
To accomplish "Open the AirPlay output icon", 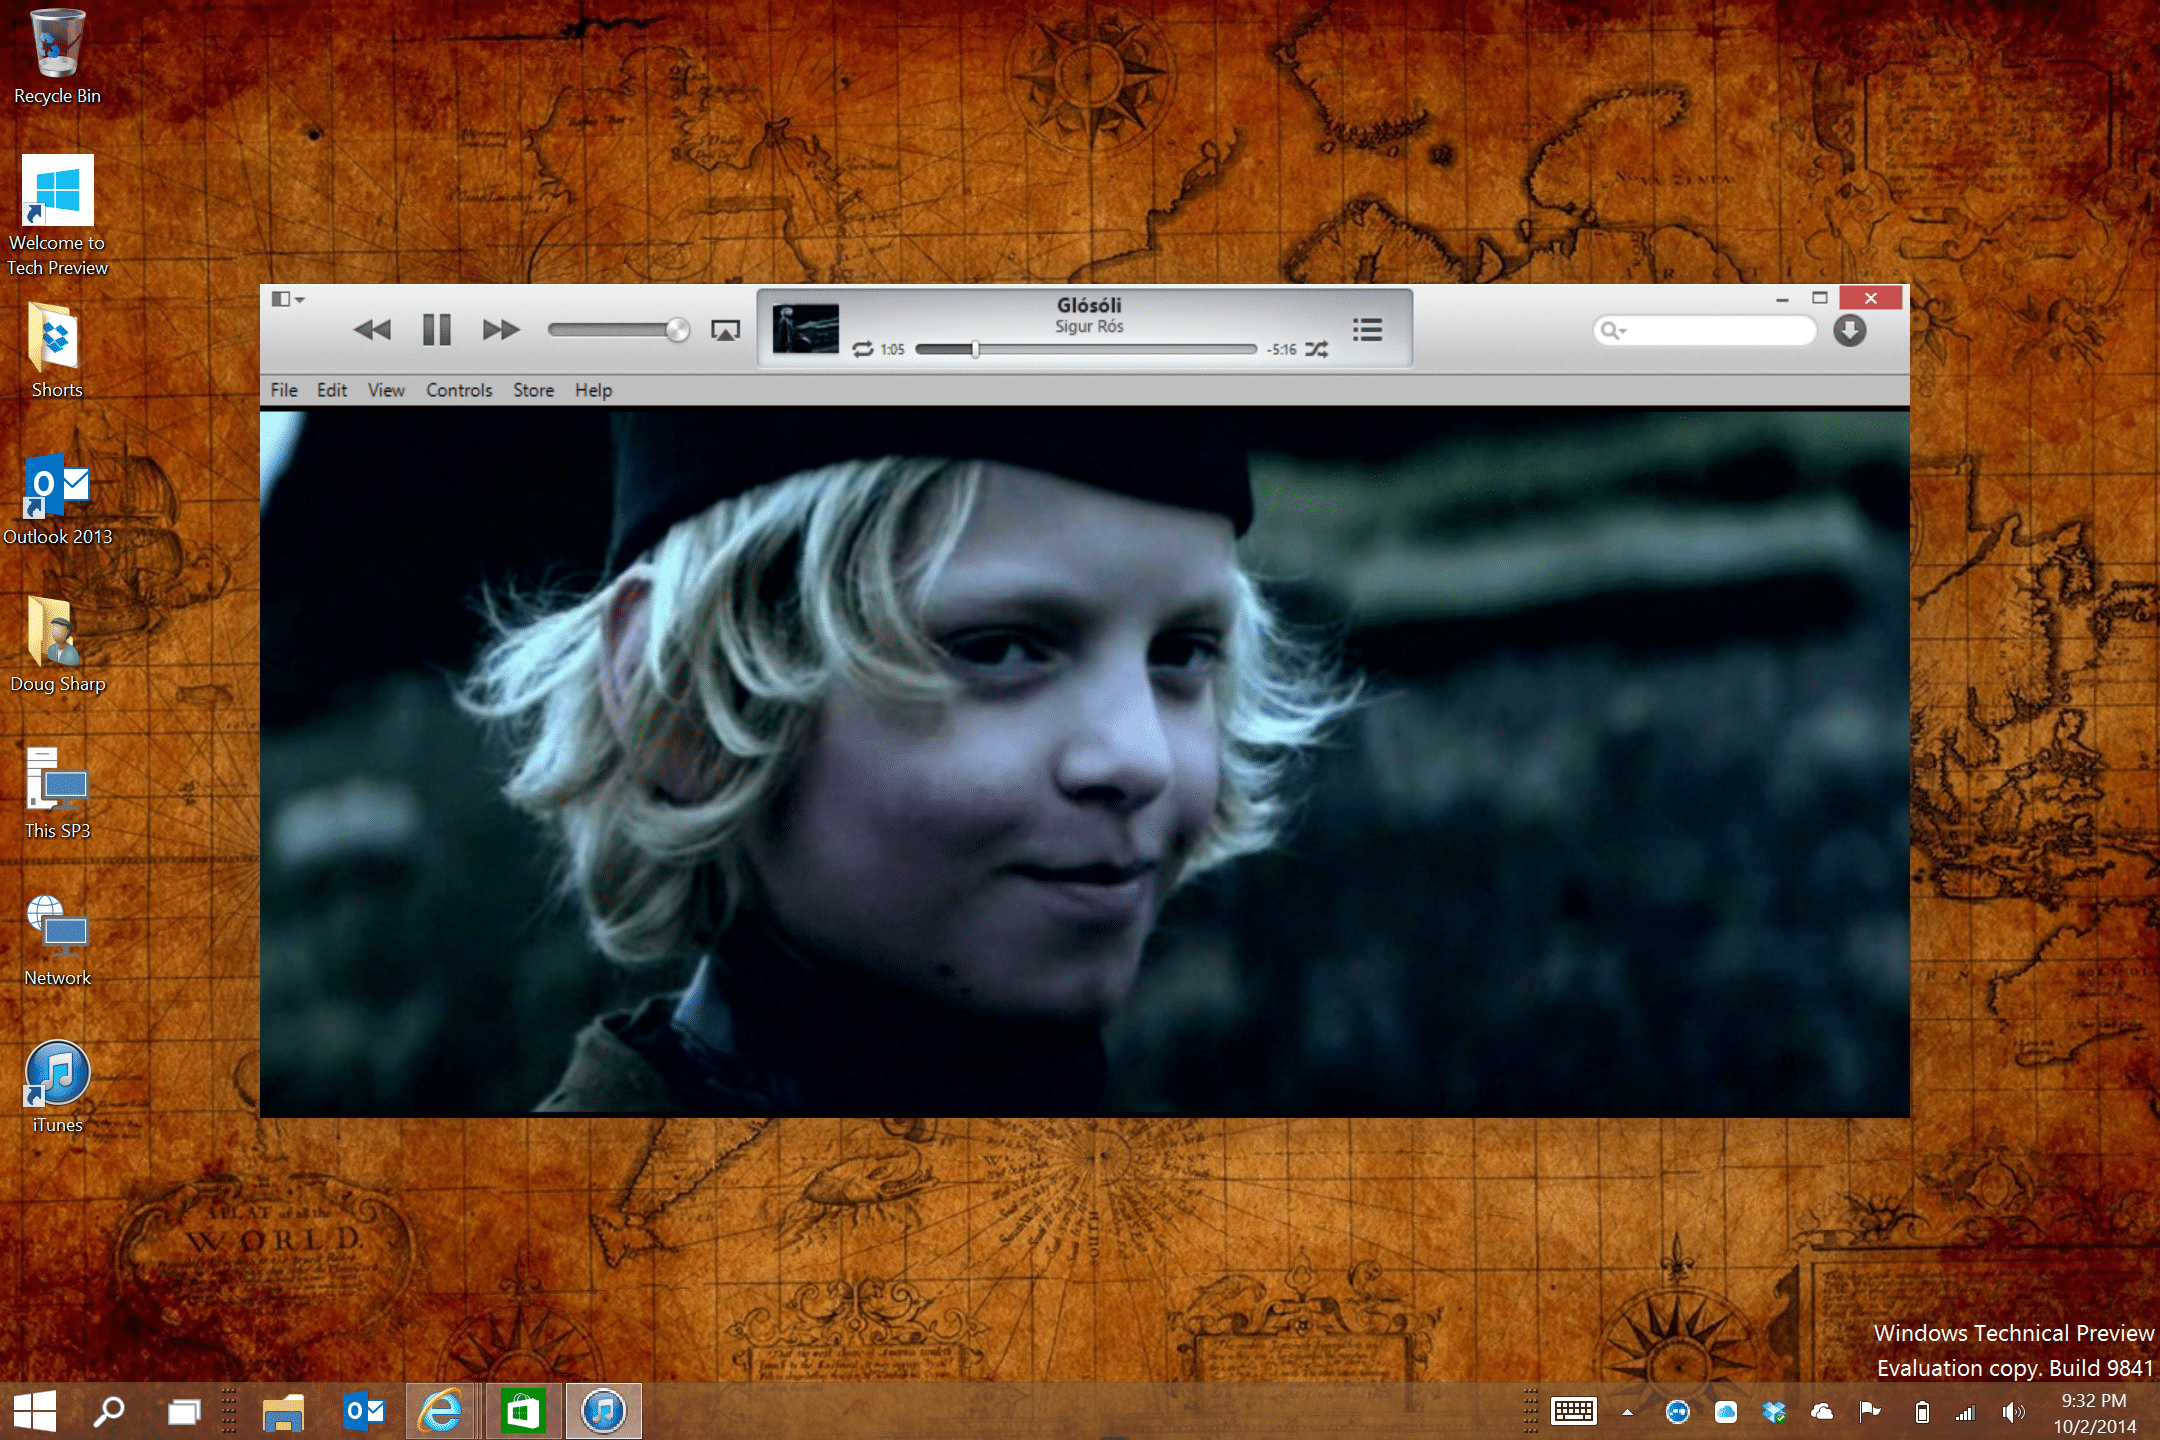I will pyautogui.click(x=725, y=330).
